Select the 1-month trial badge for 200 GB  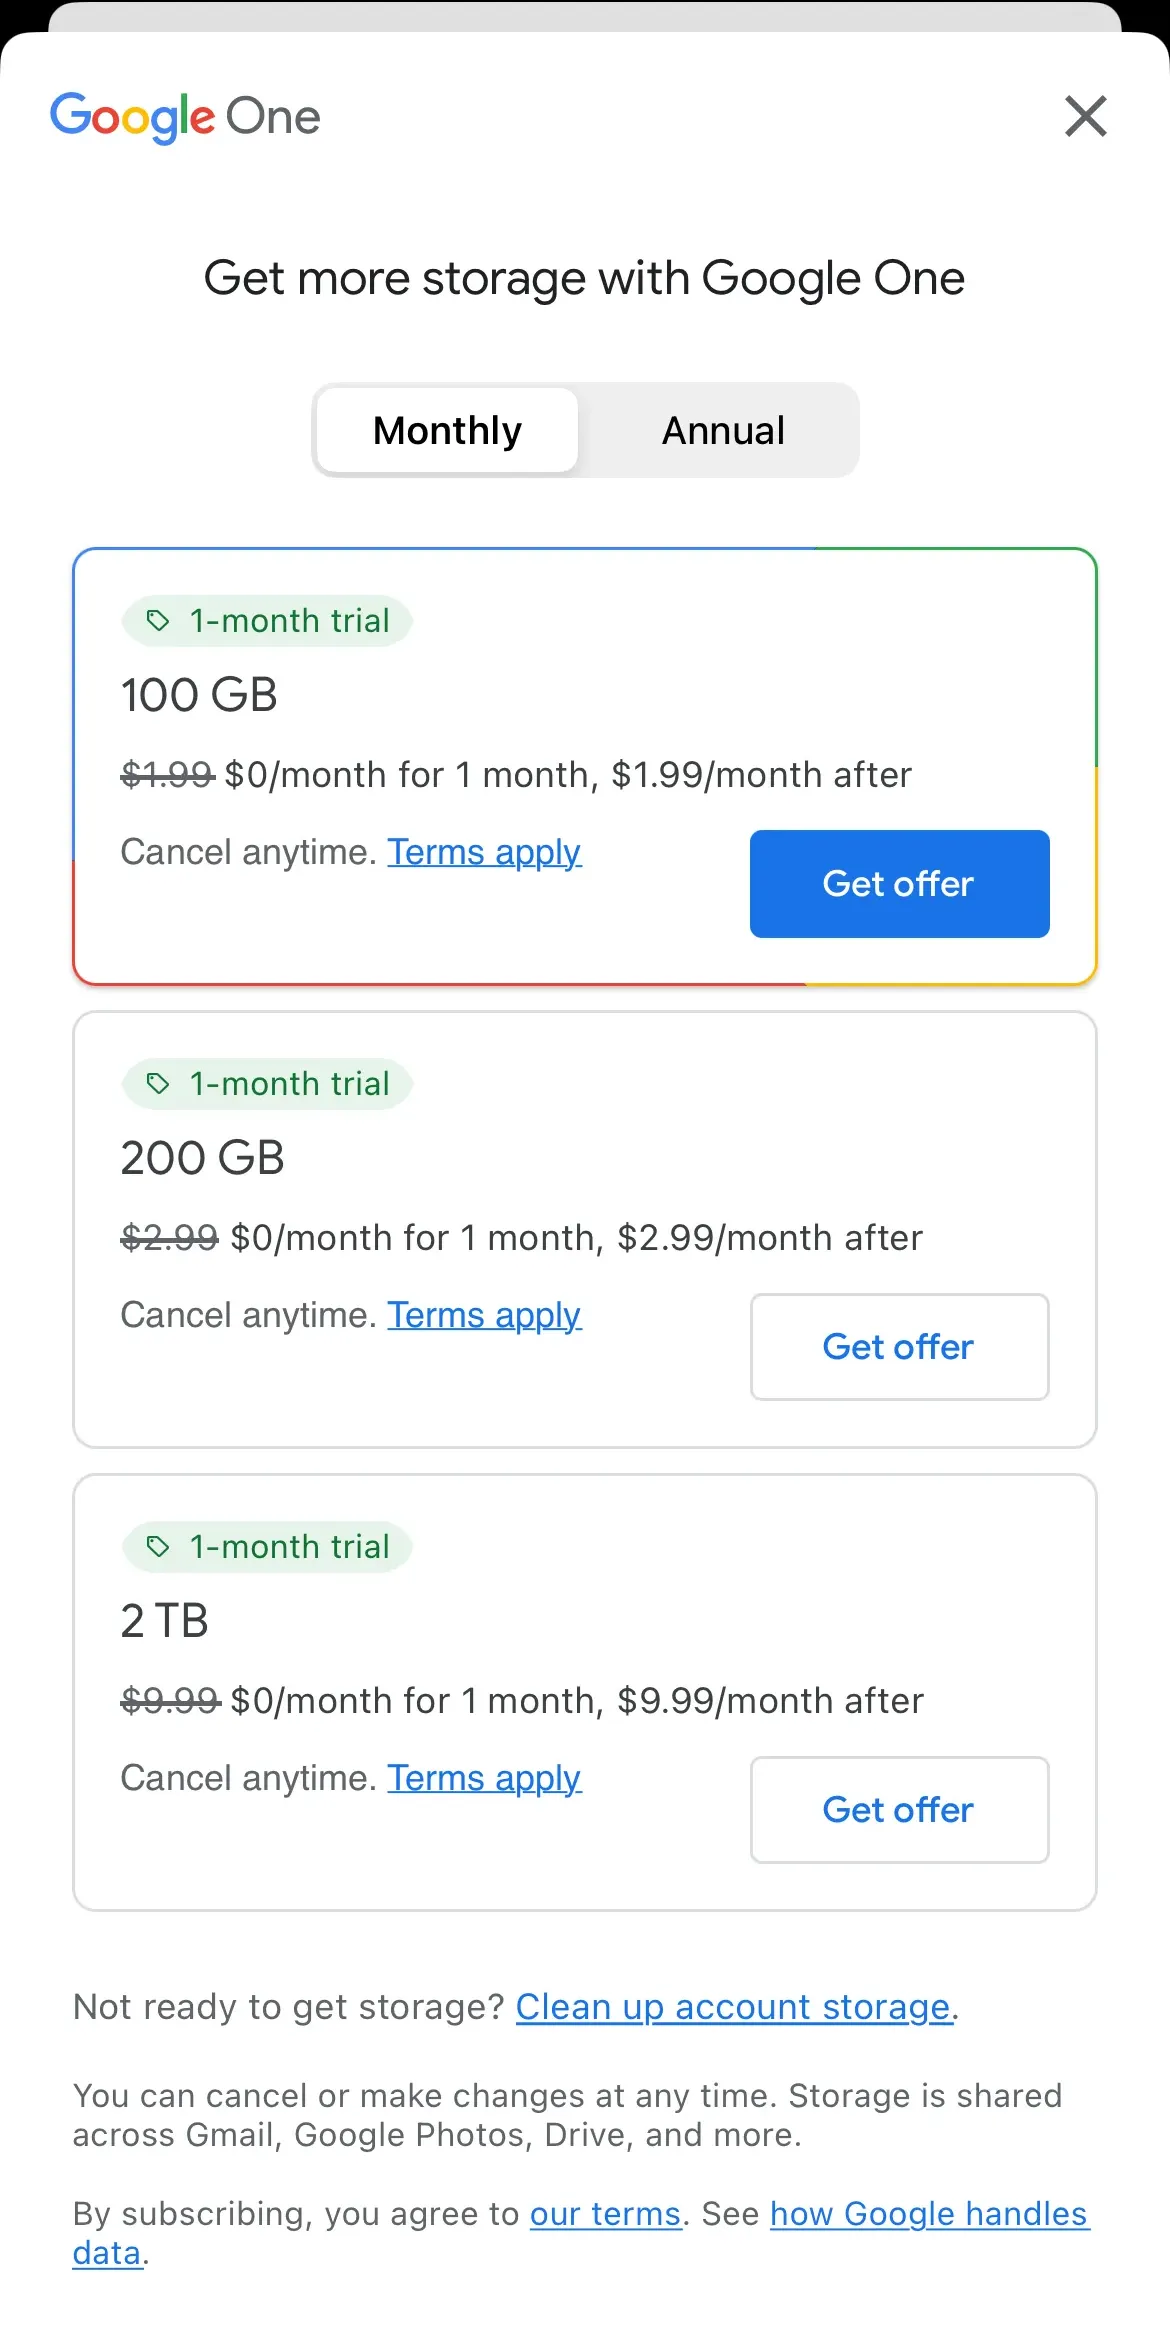point(266,1083)
